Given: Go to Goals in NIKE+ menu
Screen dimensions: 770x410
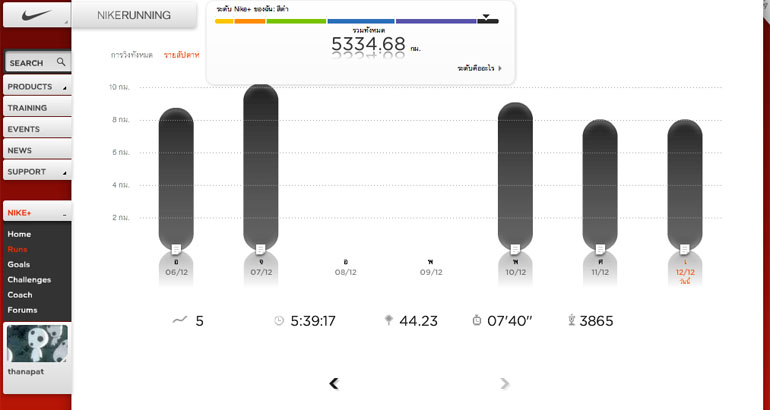Looking at the screenshot, I should click(19, 264).
